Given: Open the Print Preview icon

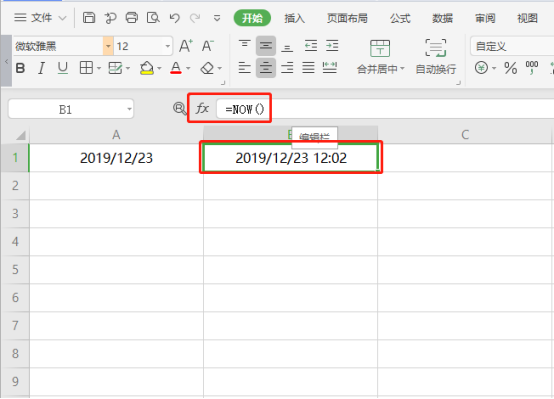Looking at the screenshot, I should pyautogui.click(x=153, y=18).
